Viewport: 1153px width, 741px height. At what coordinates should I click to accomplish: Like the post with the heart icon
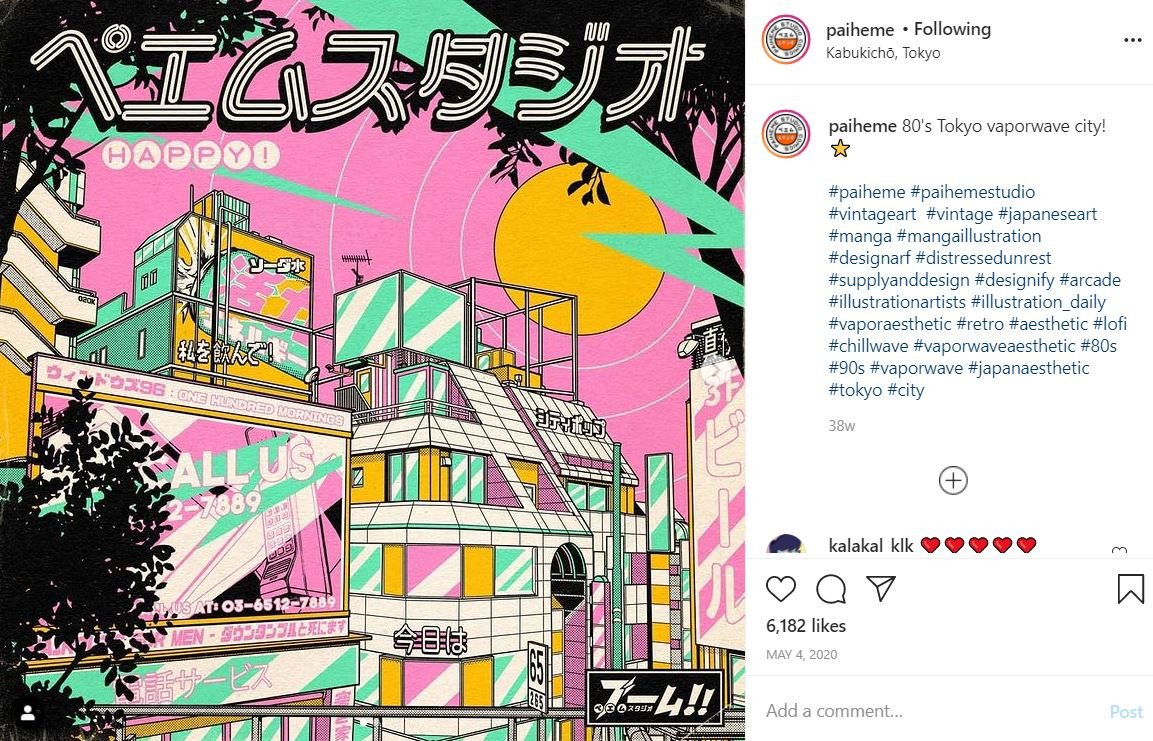click(781, 589)
